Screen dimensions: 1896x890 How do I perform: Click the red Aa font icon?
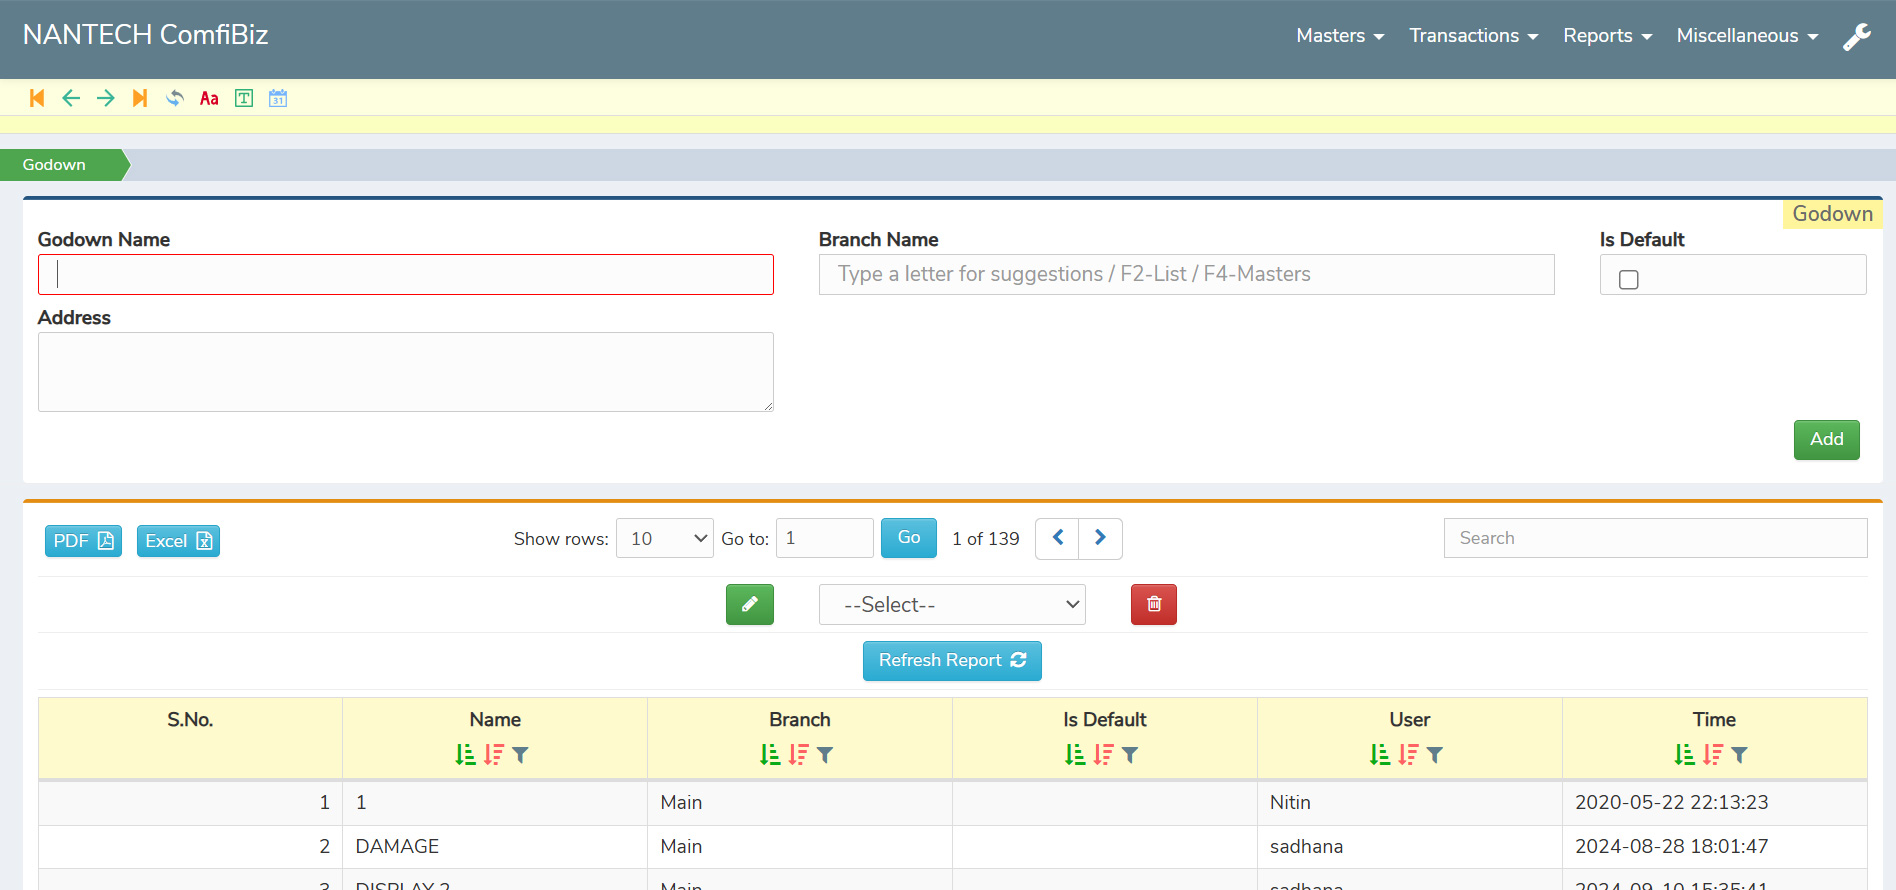click(209, 98)
